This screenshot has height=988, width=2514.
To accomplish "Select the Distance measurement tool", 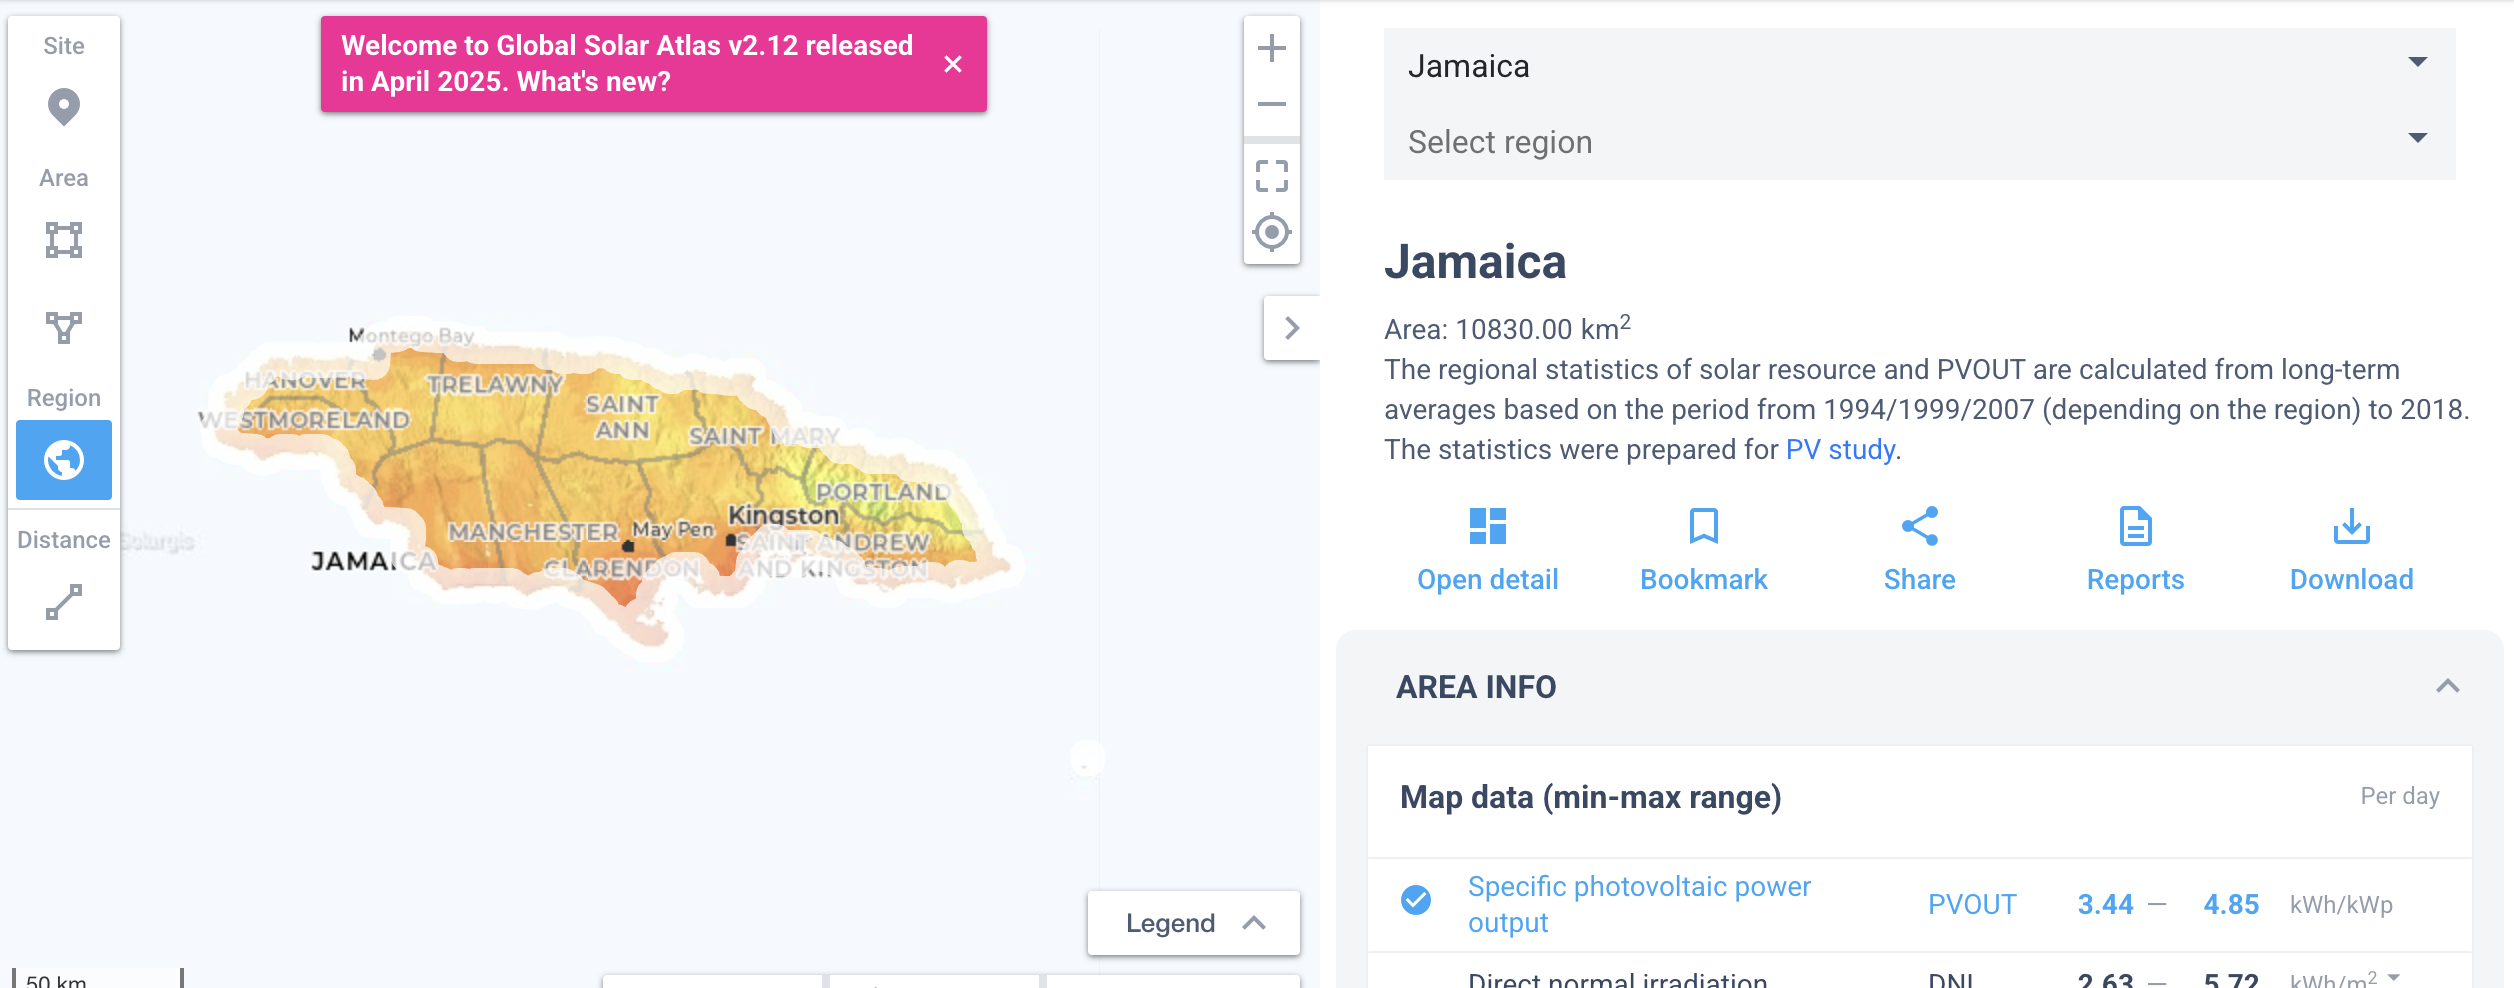I will pyautogui.click(x=63, y=601).
